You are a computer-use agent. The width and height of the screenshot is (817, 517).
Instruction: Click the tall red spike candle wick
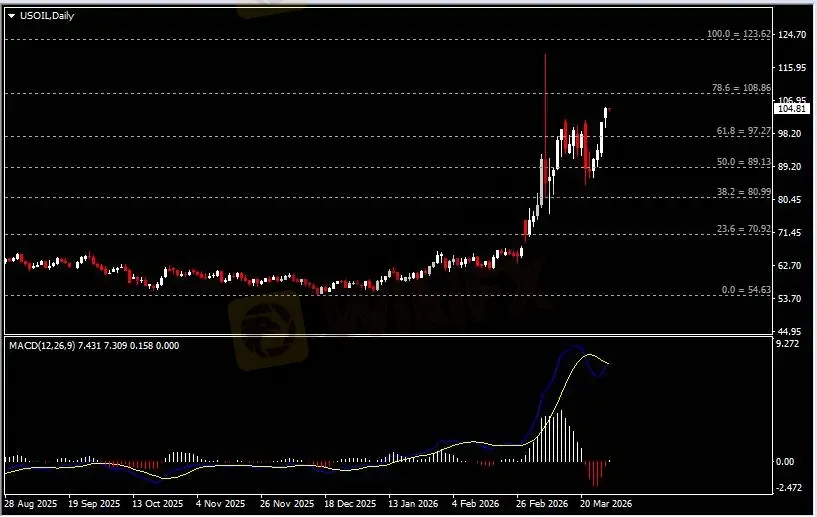click(x=546, y=104)
